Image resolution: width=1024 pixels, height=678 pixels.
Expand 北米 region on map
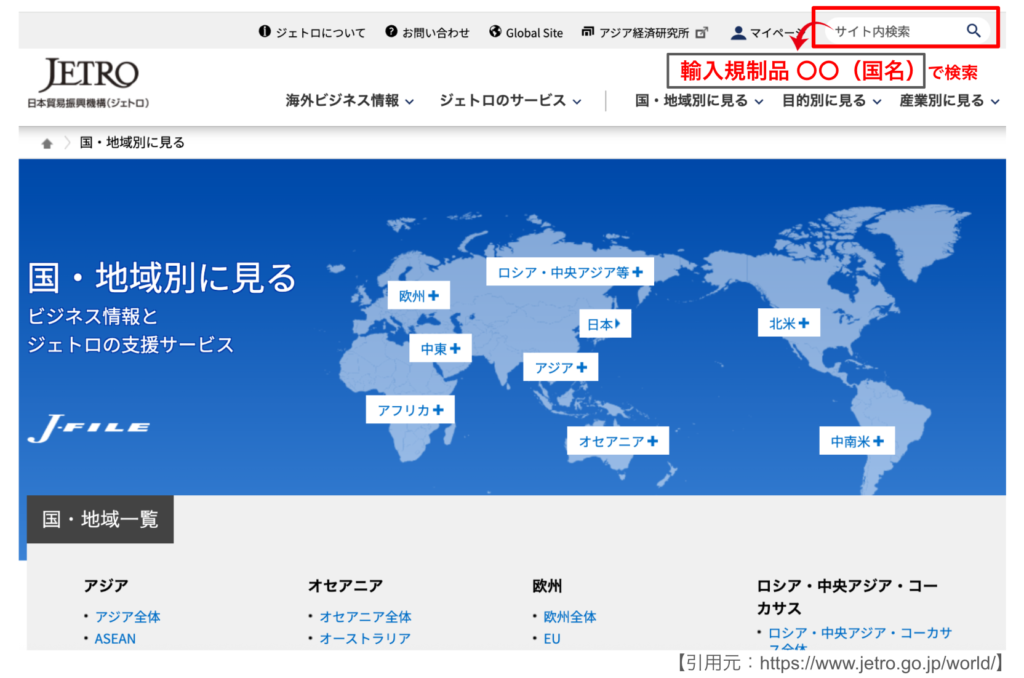(788, 323)
